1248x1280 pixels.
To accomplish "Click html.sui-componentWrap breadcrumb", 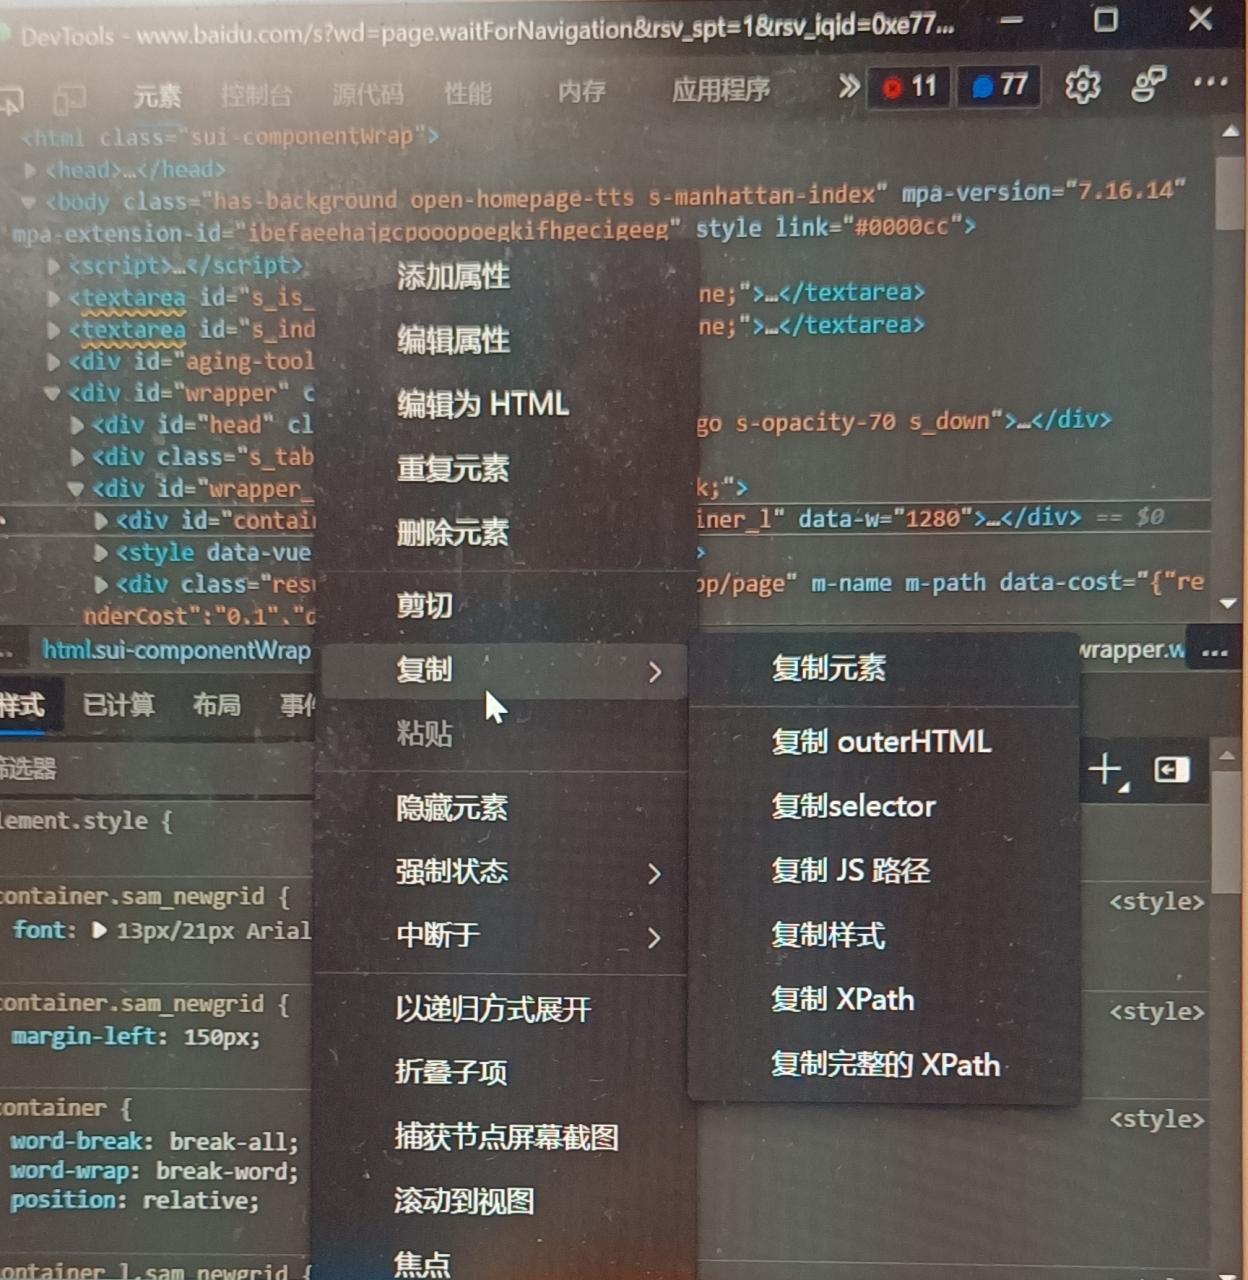I will [x=176, y=650].
